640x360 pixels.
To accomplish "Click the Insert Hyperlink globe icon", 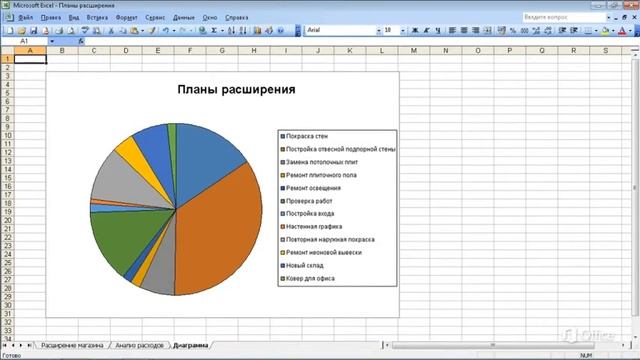I will tap(202, 30).
